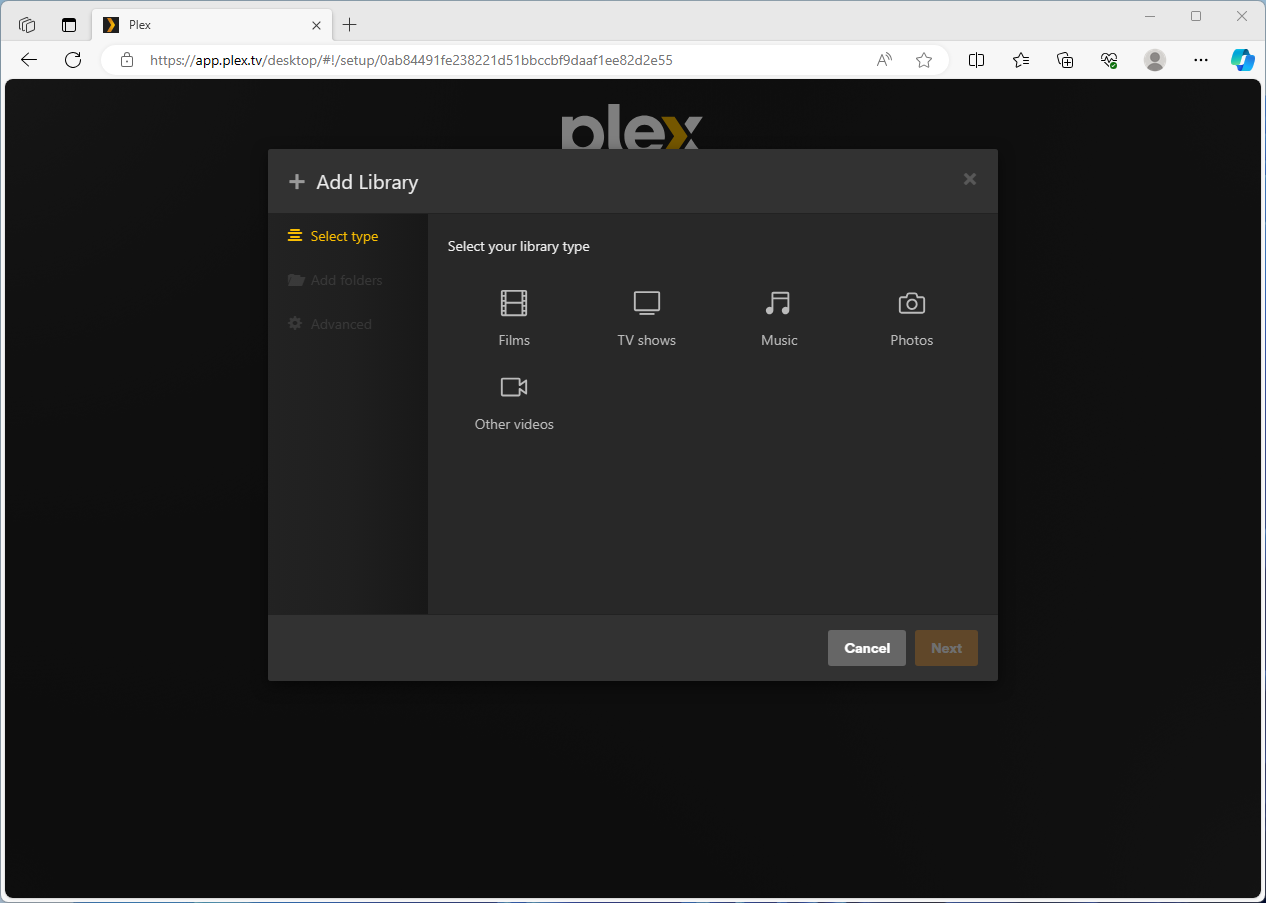This screenshot has height=903, width=1266.
Task: Choose the Other videos library type
Action: click(x=514, y=402)
